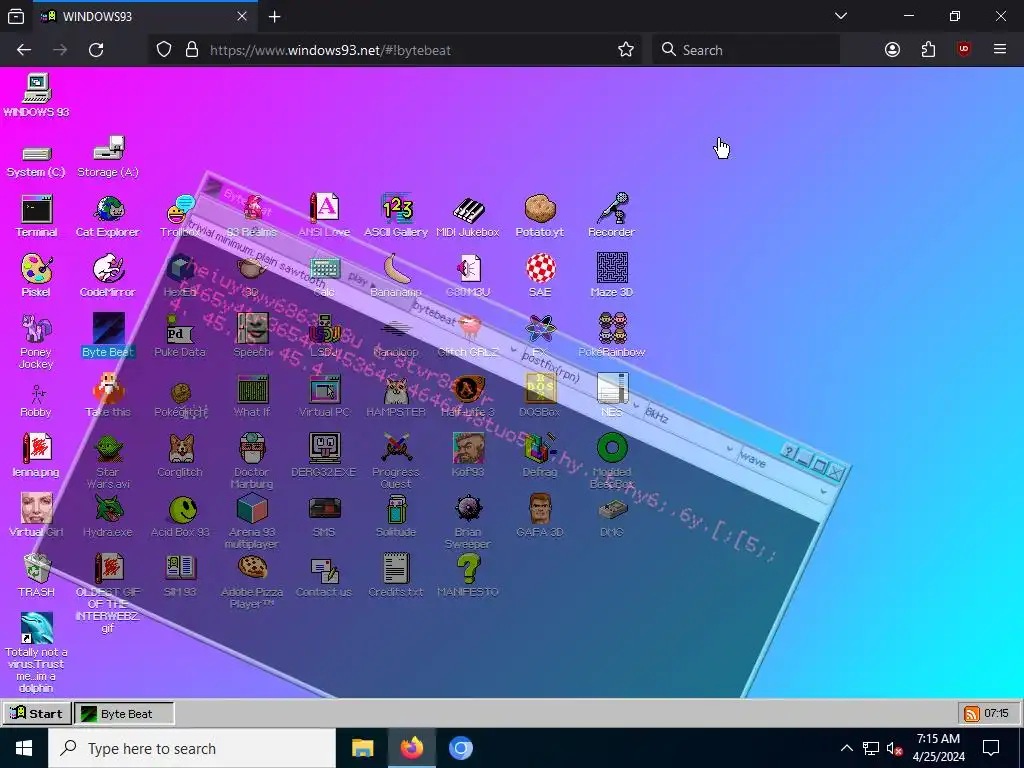Open GAFA 3D icon
This screenshot has height=768, width=1024.
(x=540, y=508)
